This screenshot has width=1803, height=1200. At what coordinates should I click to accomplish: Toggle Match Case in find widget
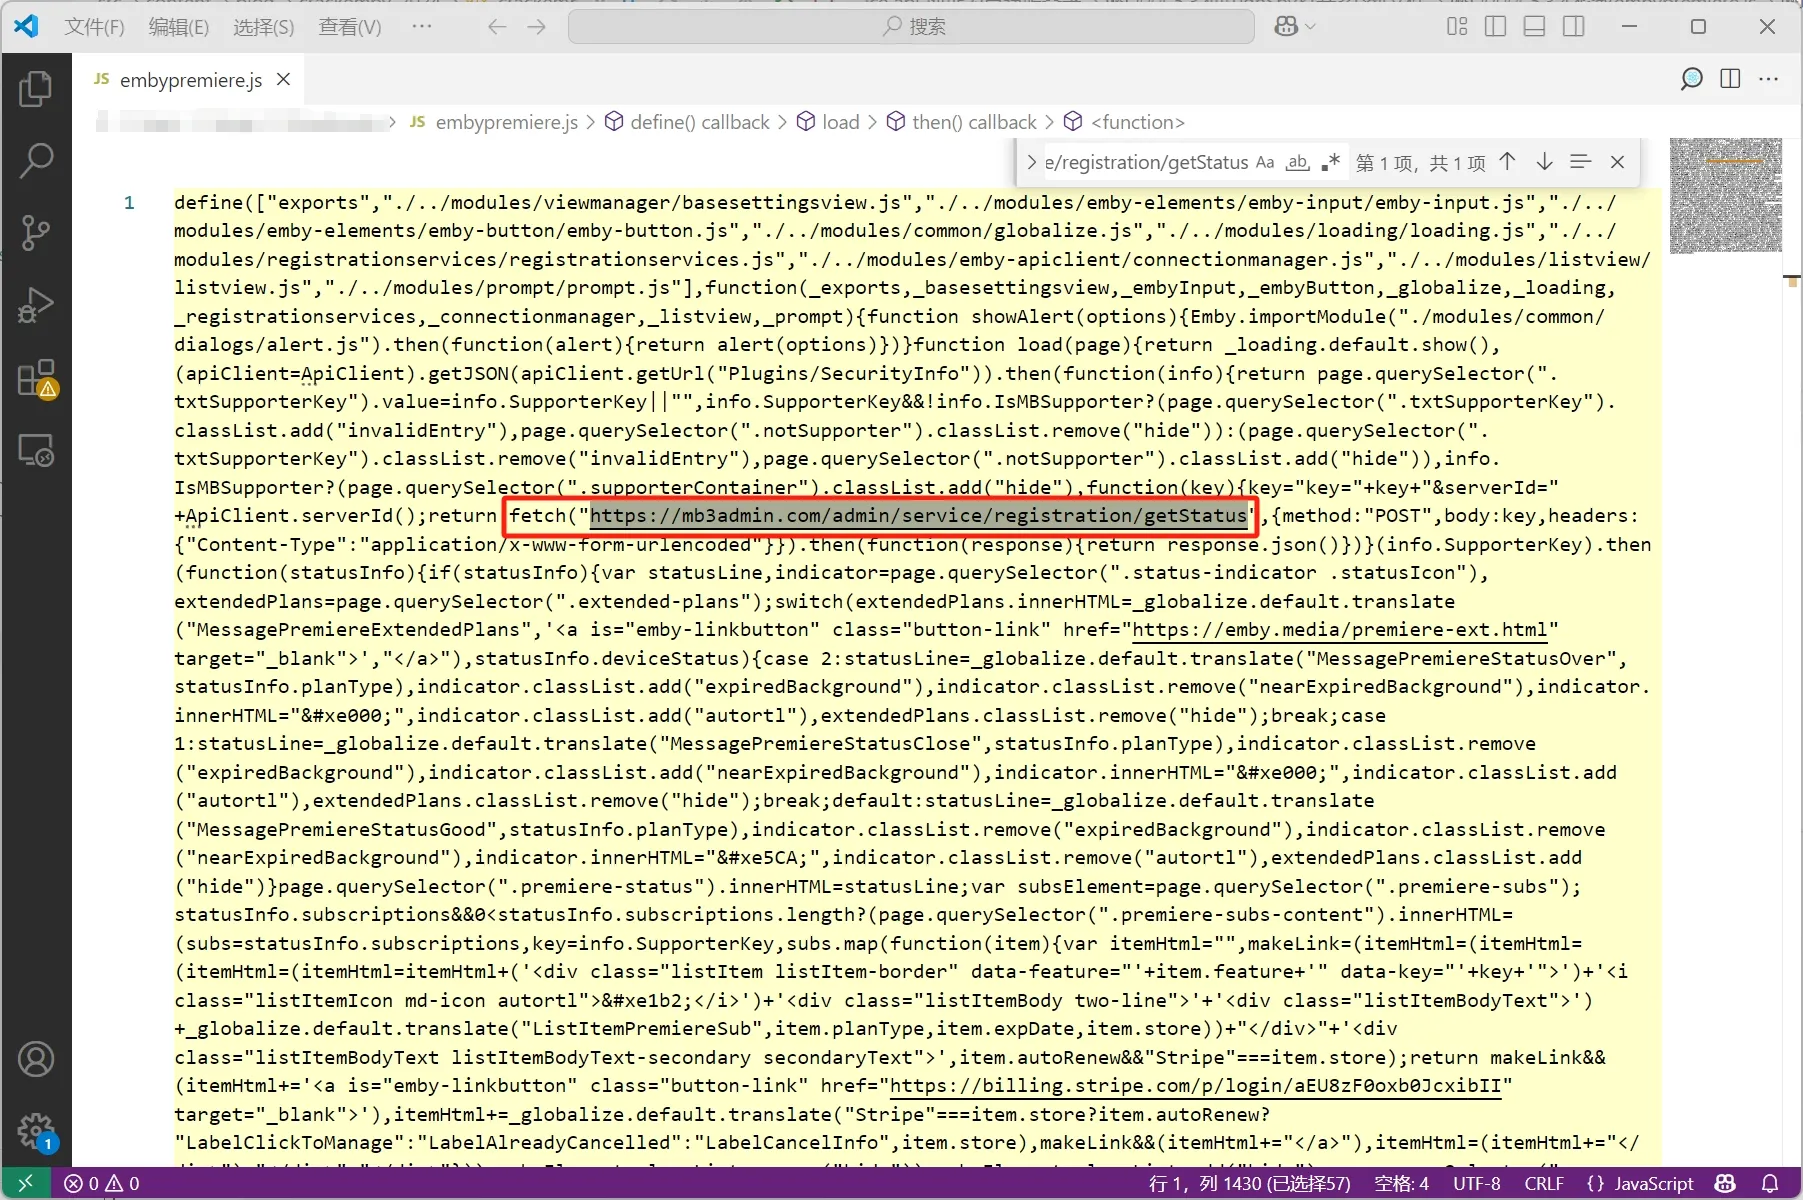(x=1265, y=162)
